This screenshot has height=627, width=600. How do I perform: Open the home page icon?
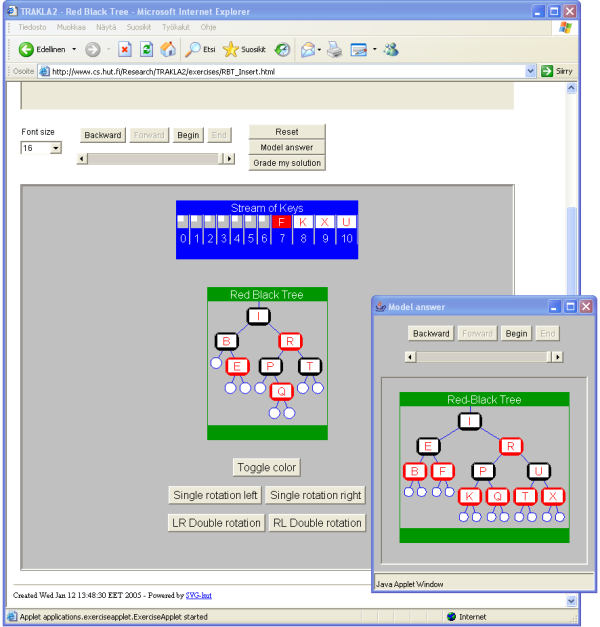168,49
